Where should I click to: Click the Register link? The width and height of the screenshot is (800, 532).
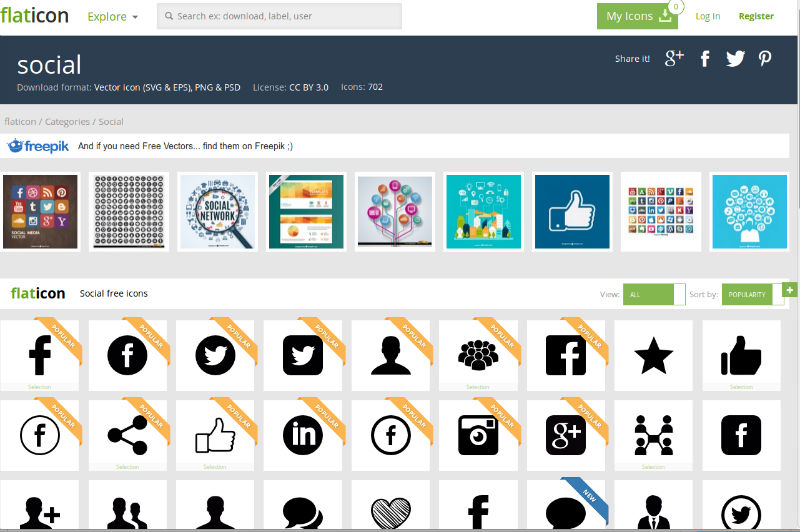point(756,16)
